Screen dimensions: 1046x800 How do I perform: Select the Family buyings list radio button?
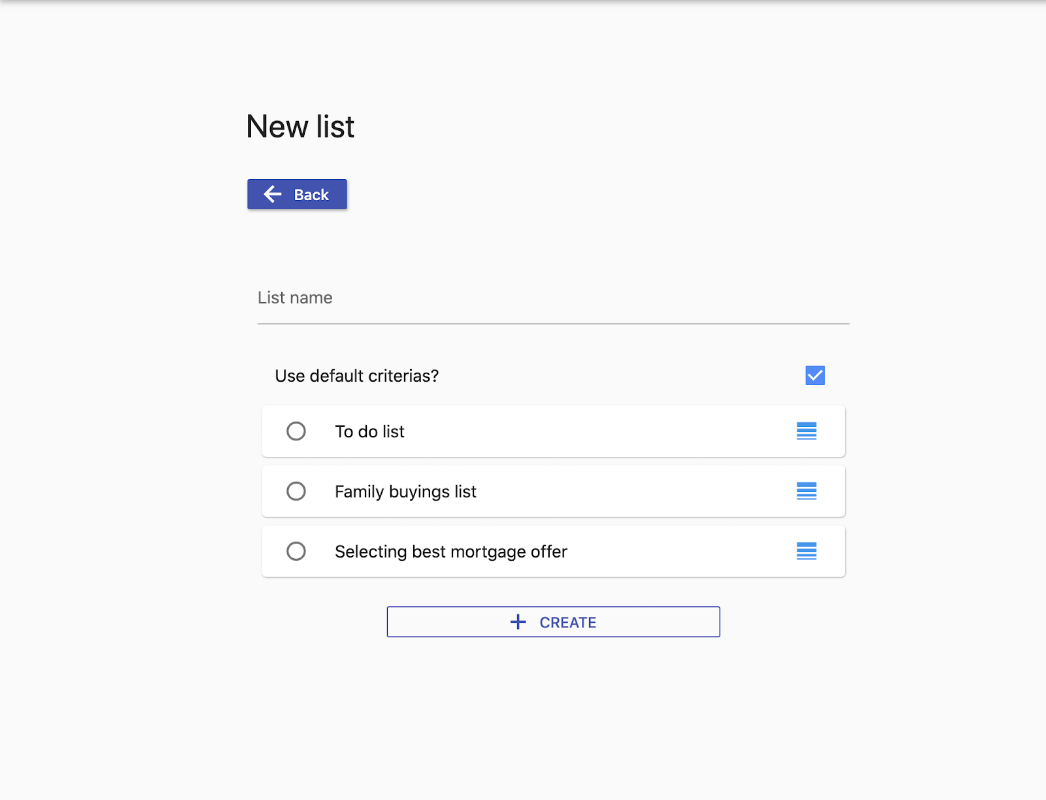point(296,491)
